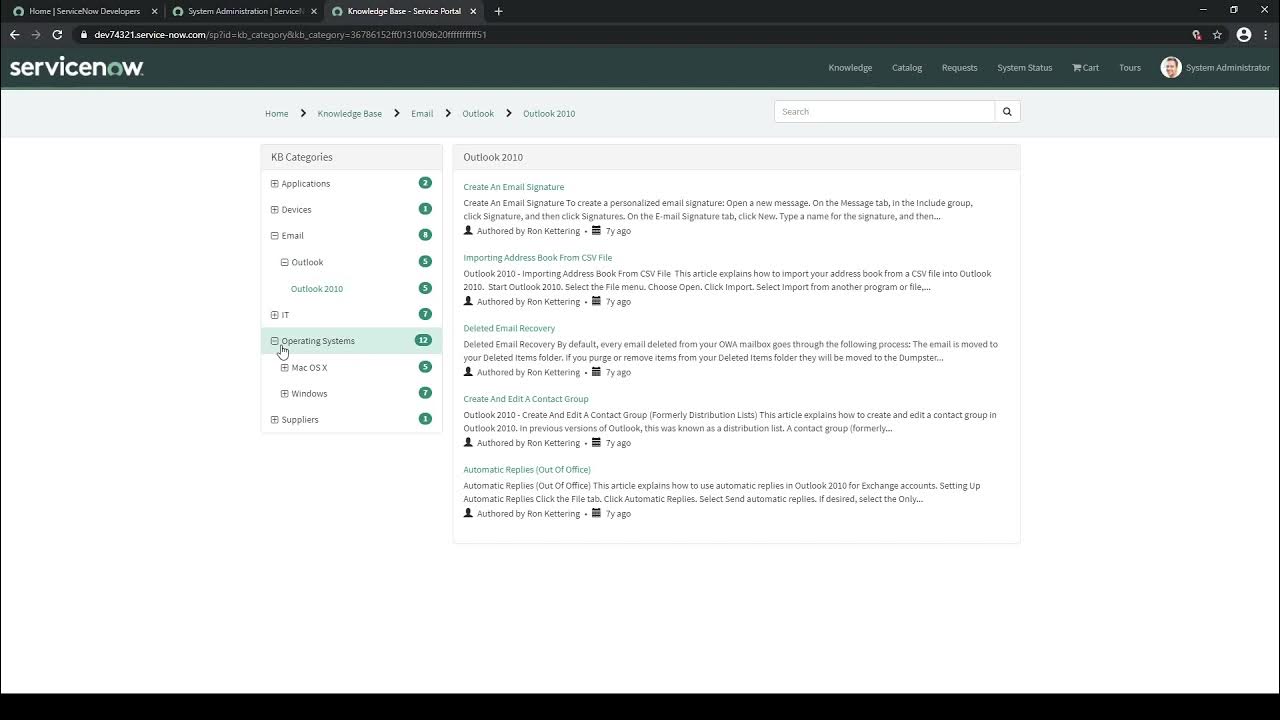Click the calendar icon under Deleted Email Recovery
The height and width of the screenshot is (720, 1280).
pyautogui.click(x=597, y=372)
